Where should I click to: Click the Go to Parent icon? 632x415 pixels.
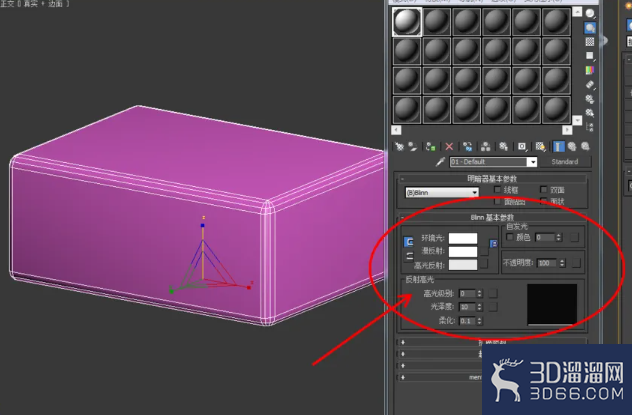coord(572,147)
